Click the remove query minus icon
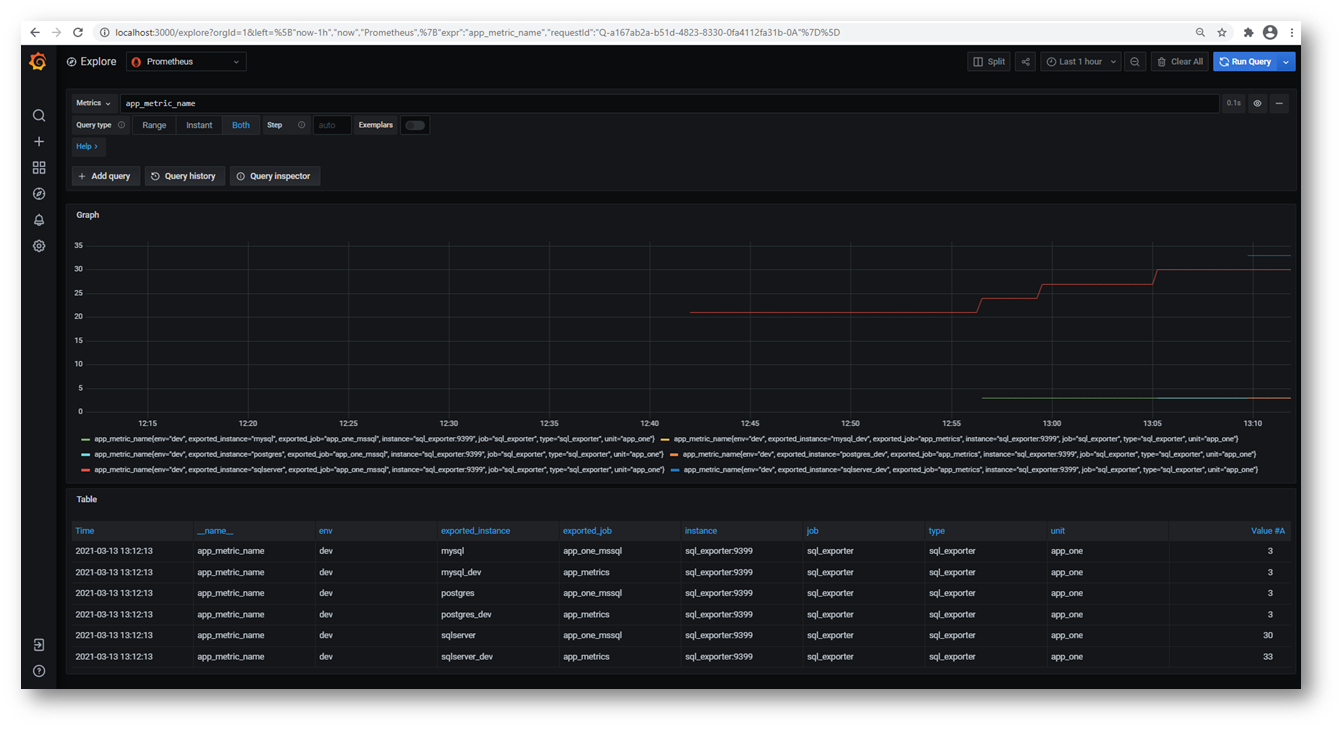The image size is (1343, 731). (1279, 103)
